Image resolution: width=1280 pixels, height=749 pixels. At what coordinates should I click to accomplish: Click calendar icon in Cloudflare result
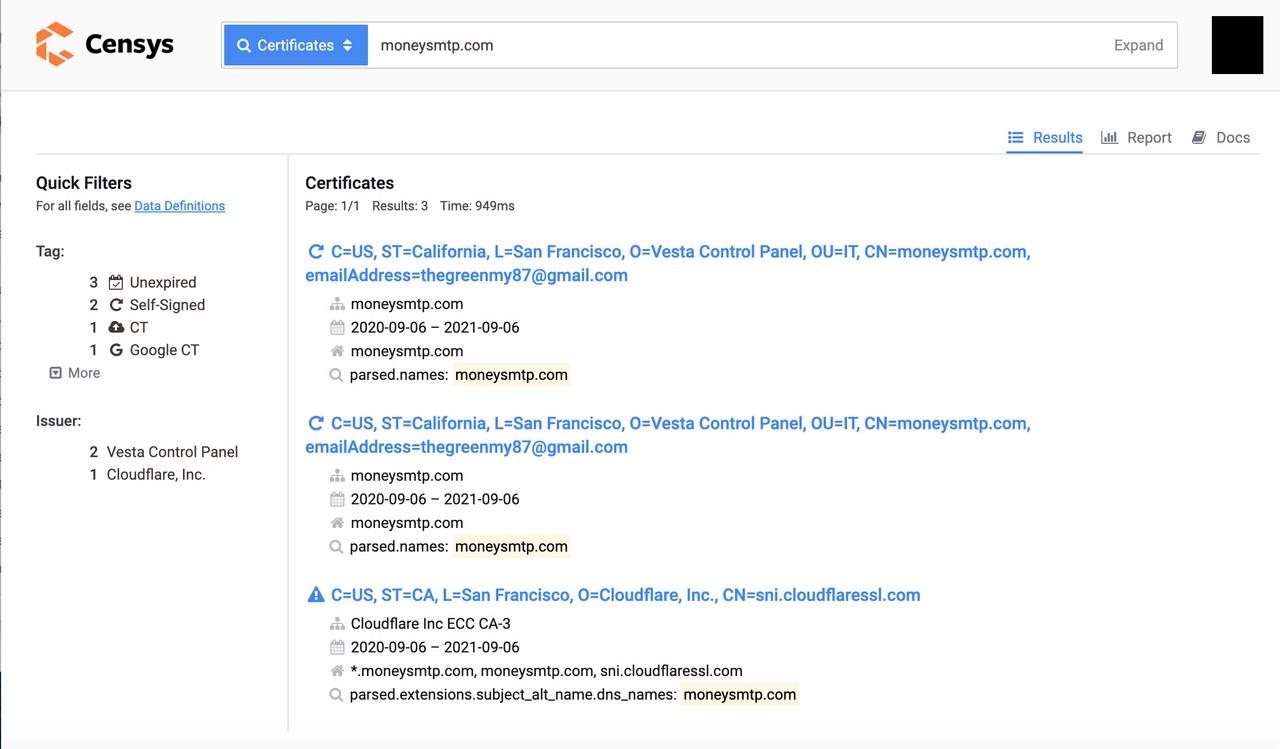pos(337,647)
